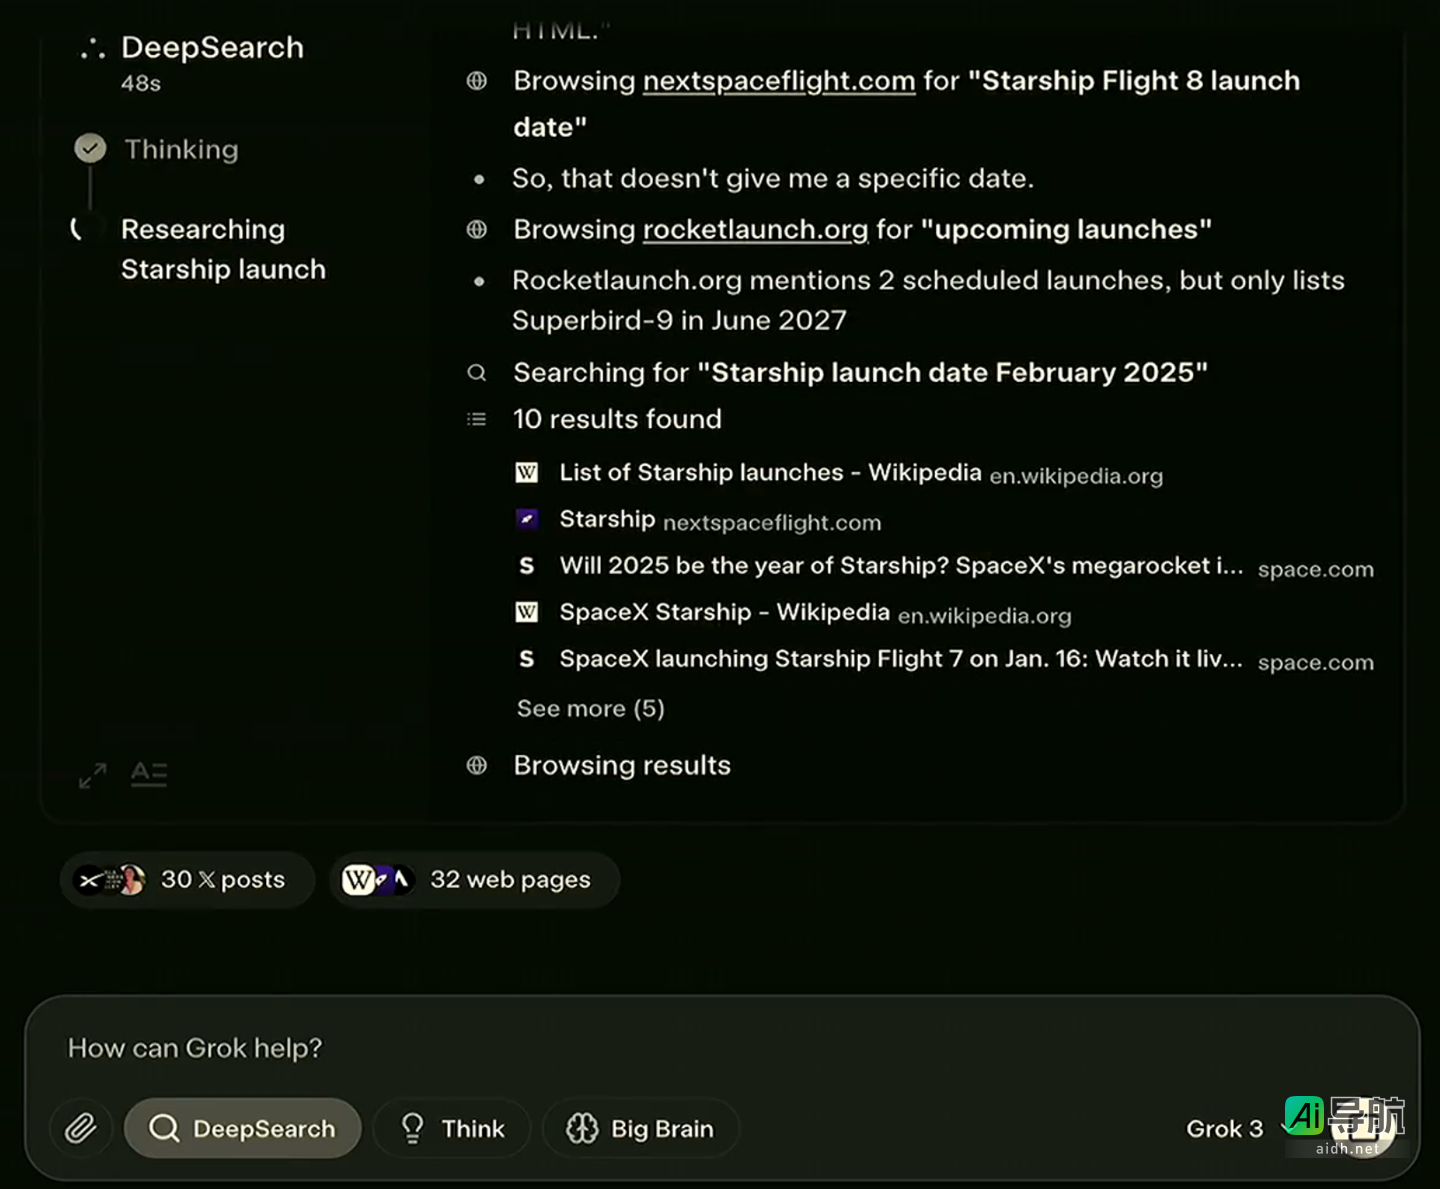Click the list icon beside 10 results found
This screenshot has height=1189, width=1440.
click(x=477, y=420)
